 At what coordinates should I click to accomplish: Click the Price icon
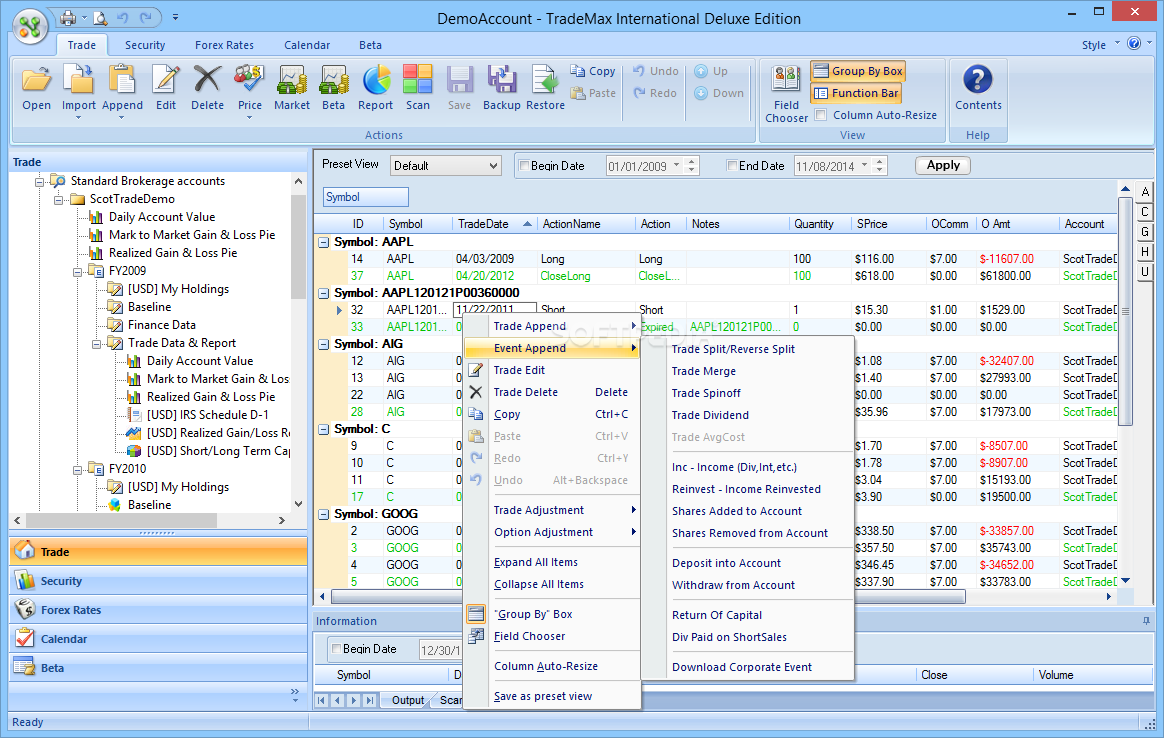tap(249, 79)
